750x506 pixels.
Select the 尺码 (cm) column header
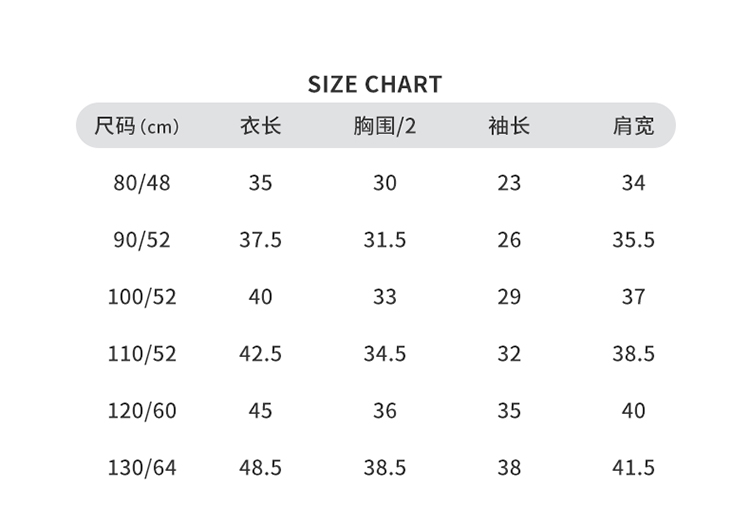point(136,126)
